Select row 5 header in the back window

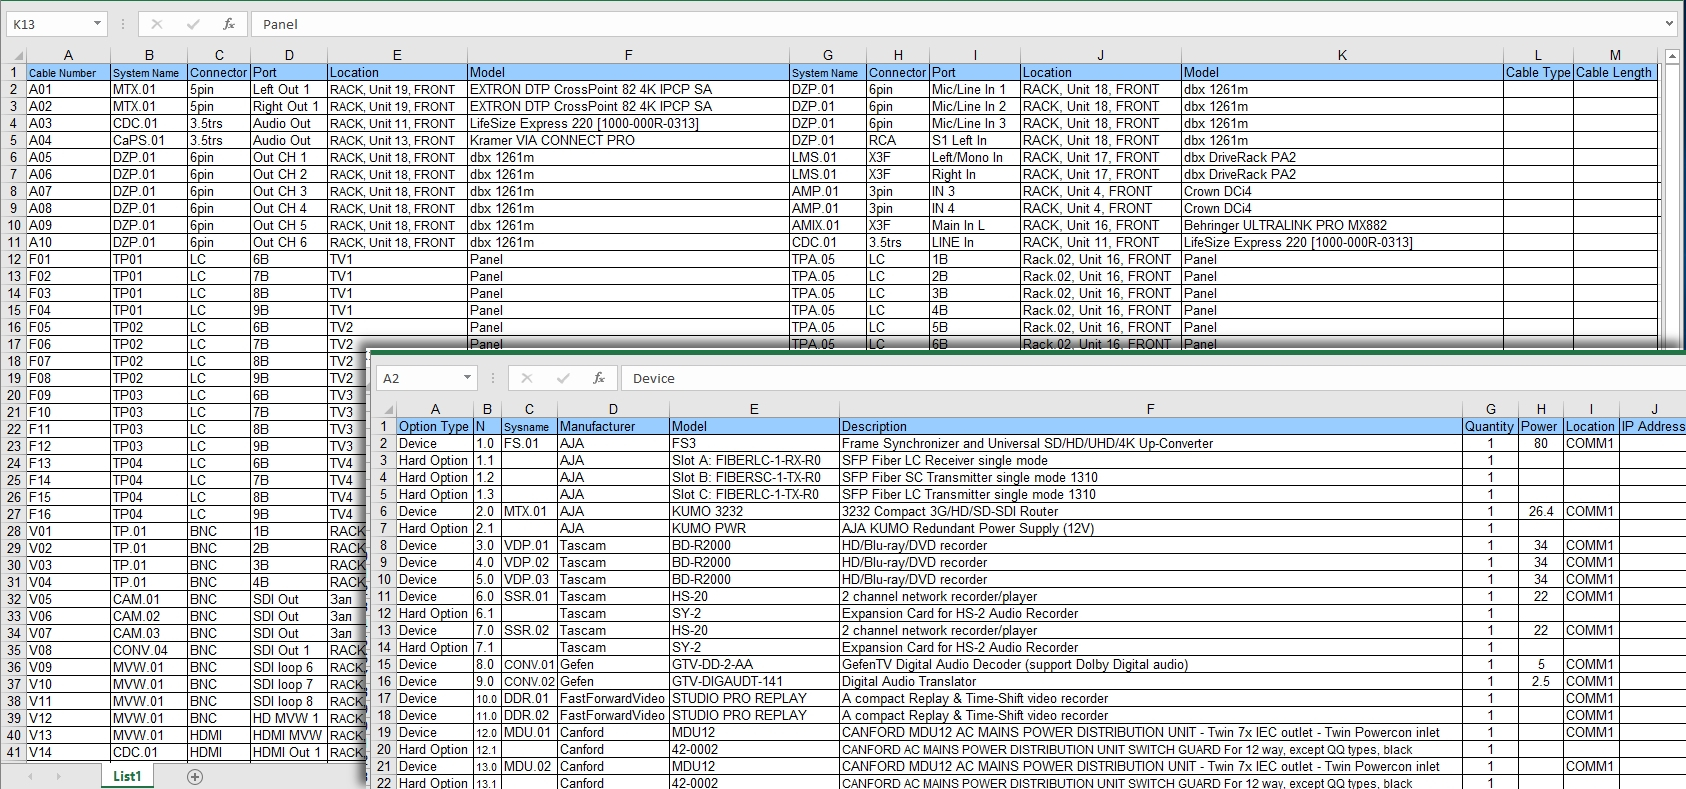[14, 140]
